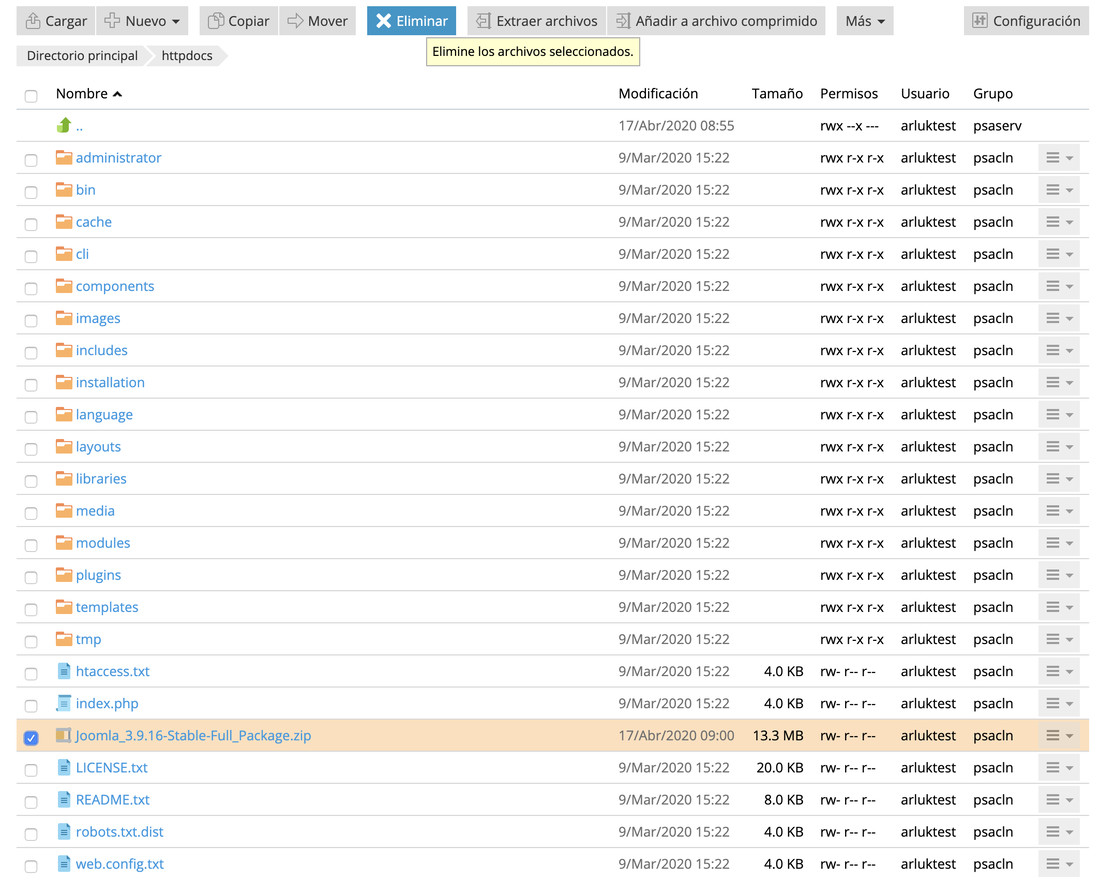Click the index.php script file icon
The width and height of the screenshot is (1100, 891).
click(64, 703)
